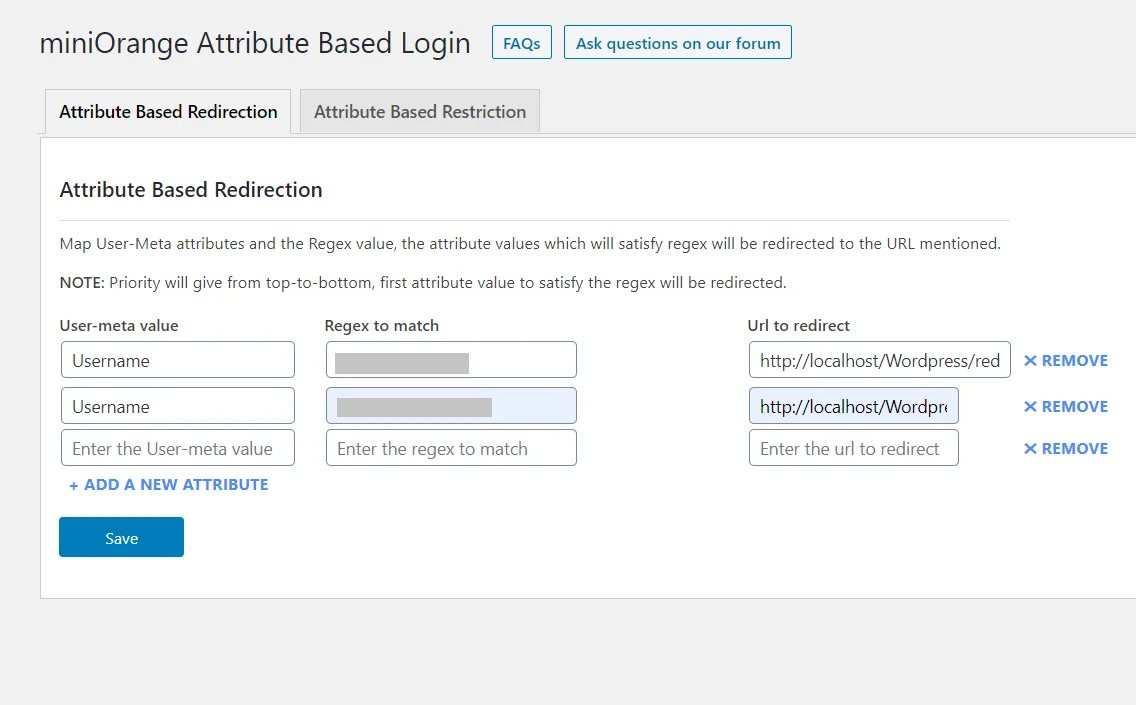Screen dimensions: 1136x705
Task: Click second row Username user-meta field
Action: [x=178, y=406]
